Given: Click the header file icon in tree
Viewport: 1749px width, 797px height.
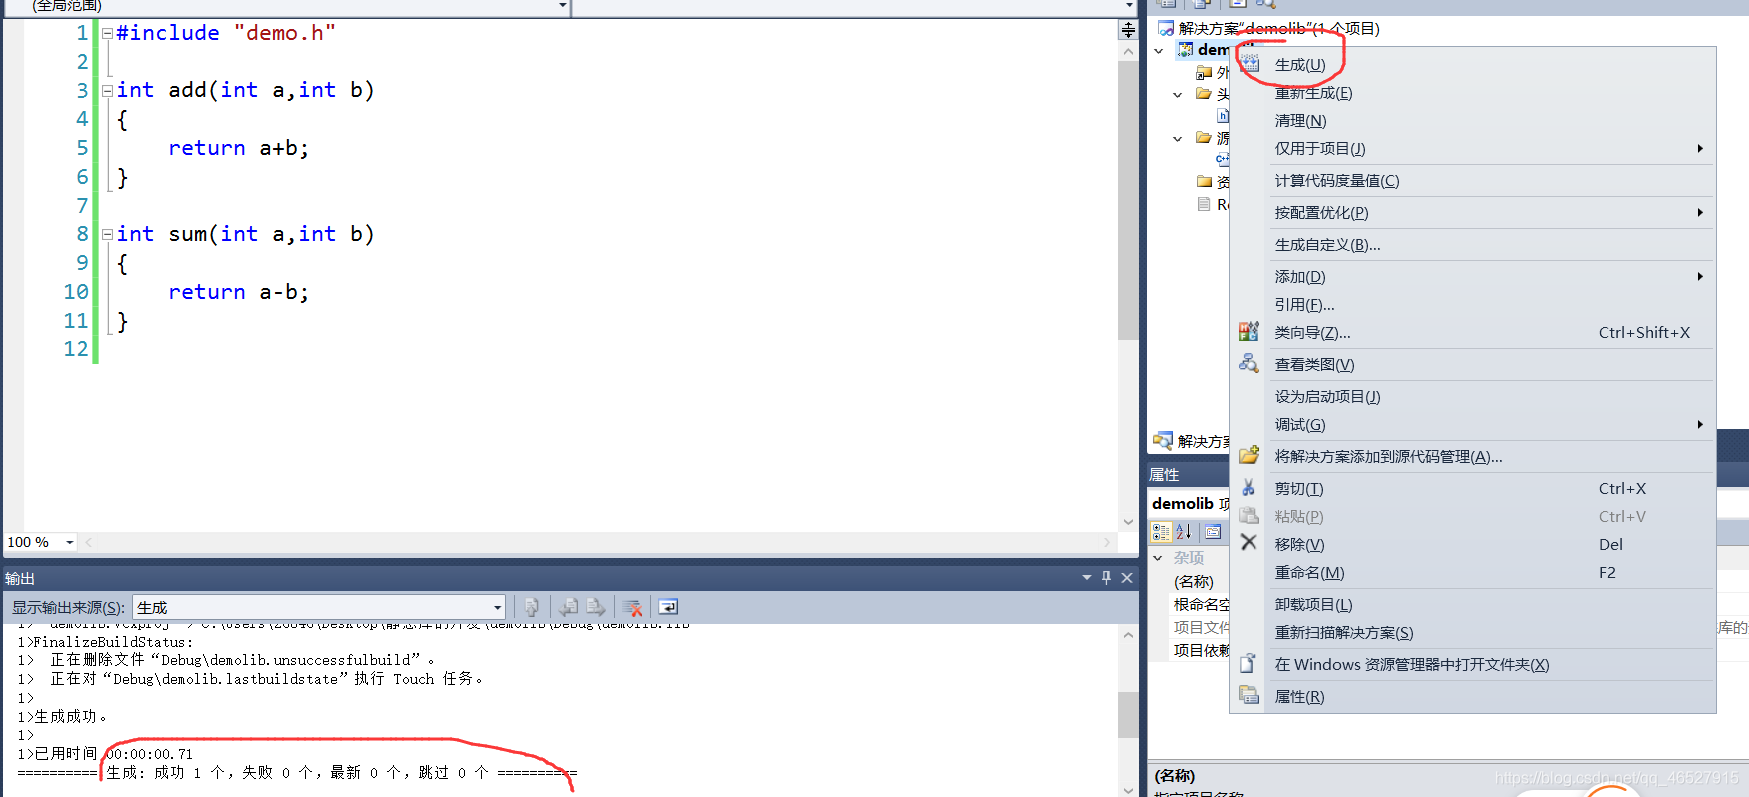Looking at the screenshot, I should point(1222,116).
